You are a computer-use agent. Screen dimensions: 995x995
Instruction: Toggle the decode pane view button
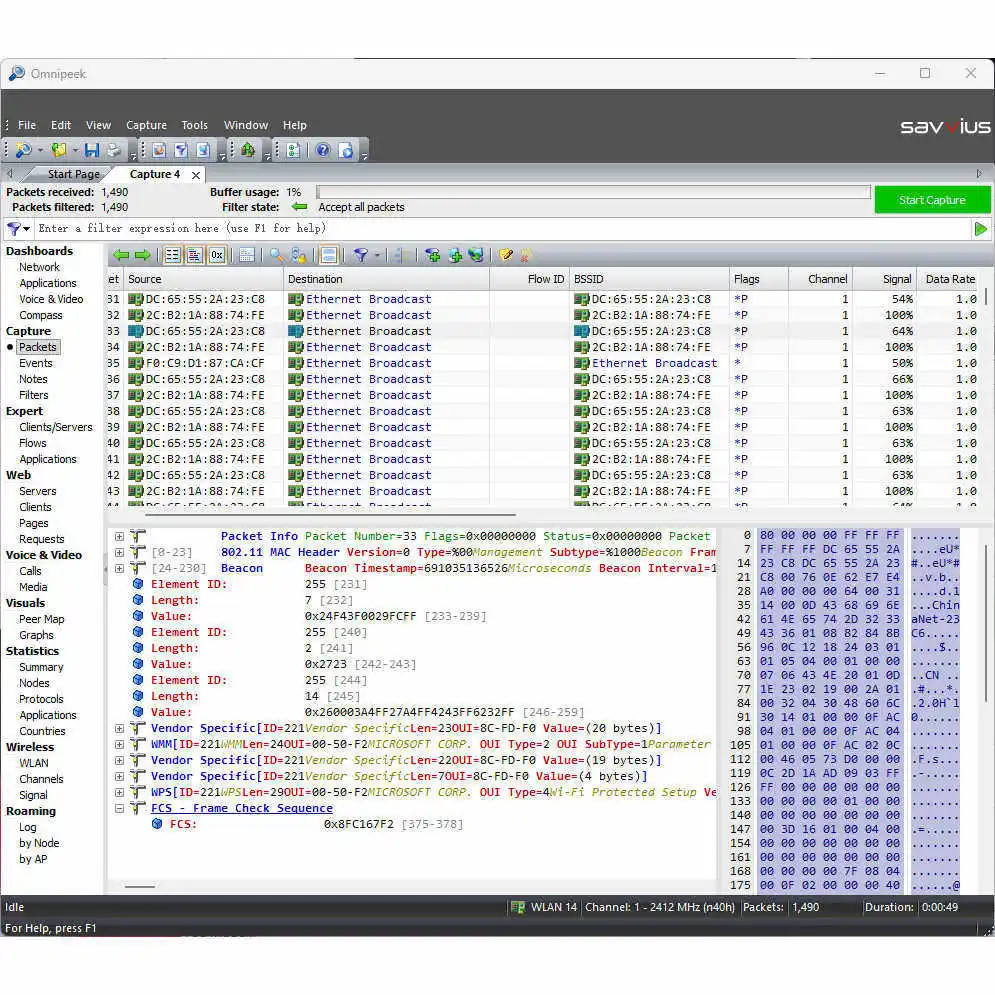click(x=194, y=255)
